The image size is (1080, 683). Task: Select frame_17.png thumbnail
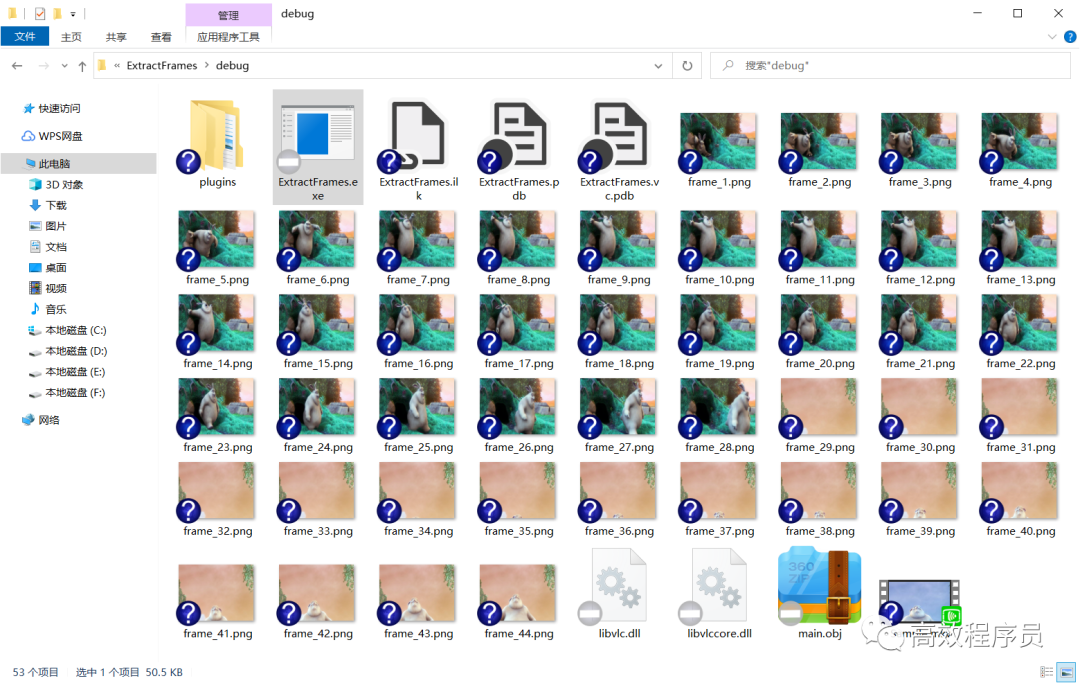coord(518,323)
